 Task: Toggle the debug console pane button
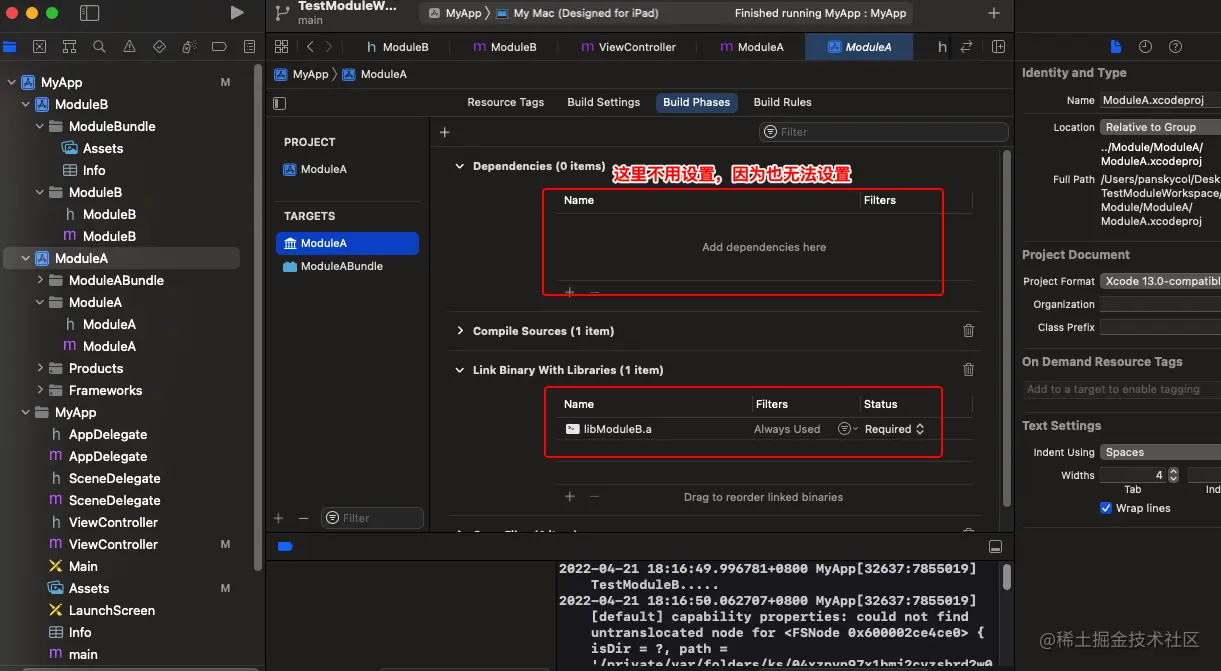point(995,546)
